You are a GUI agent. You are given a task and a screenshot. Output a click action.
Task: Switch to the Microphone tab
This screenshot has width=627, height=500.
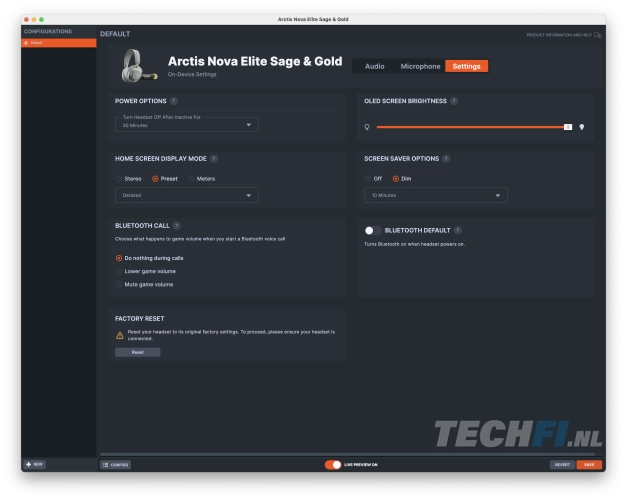pyautogui.click(x=420, y=66)
